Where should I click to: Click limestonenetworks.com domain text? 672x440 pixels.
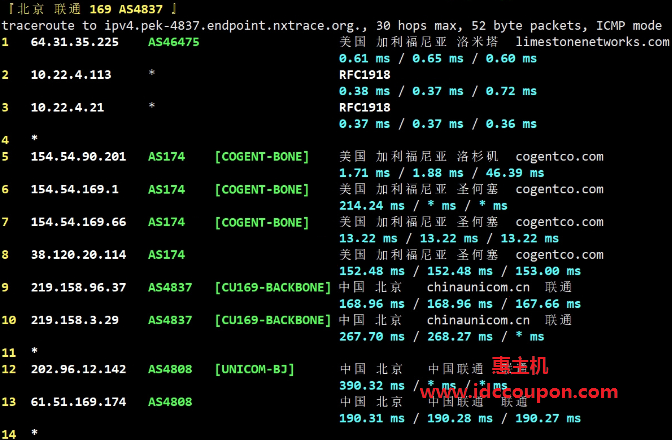pos(592,42)
